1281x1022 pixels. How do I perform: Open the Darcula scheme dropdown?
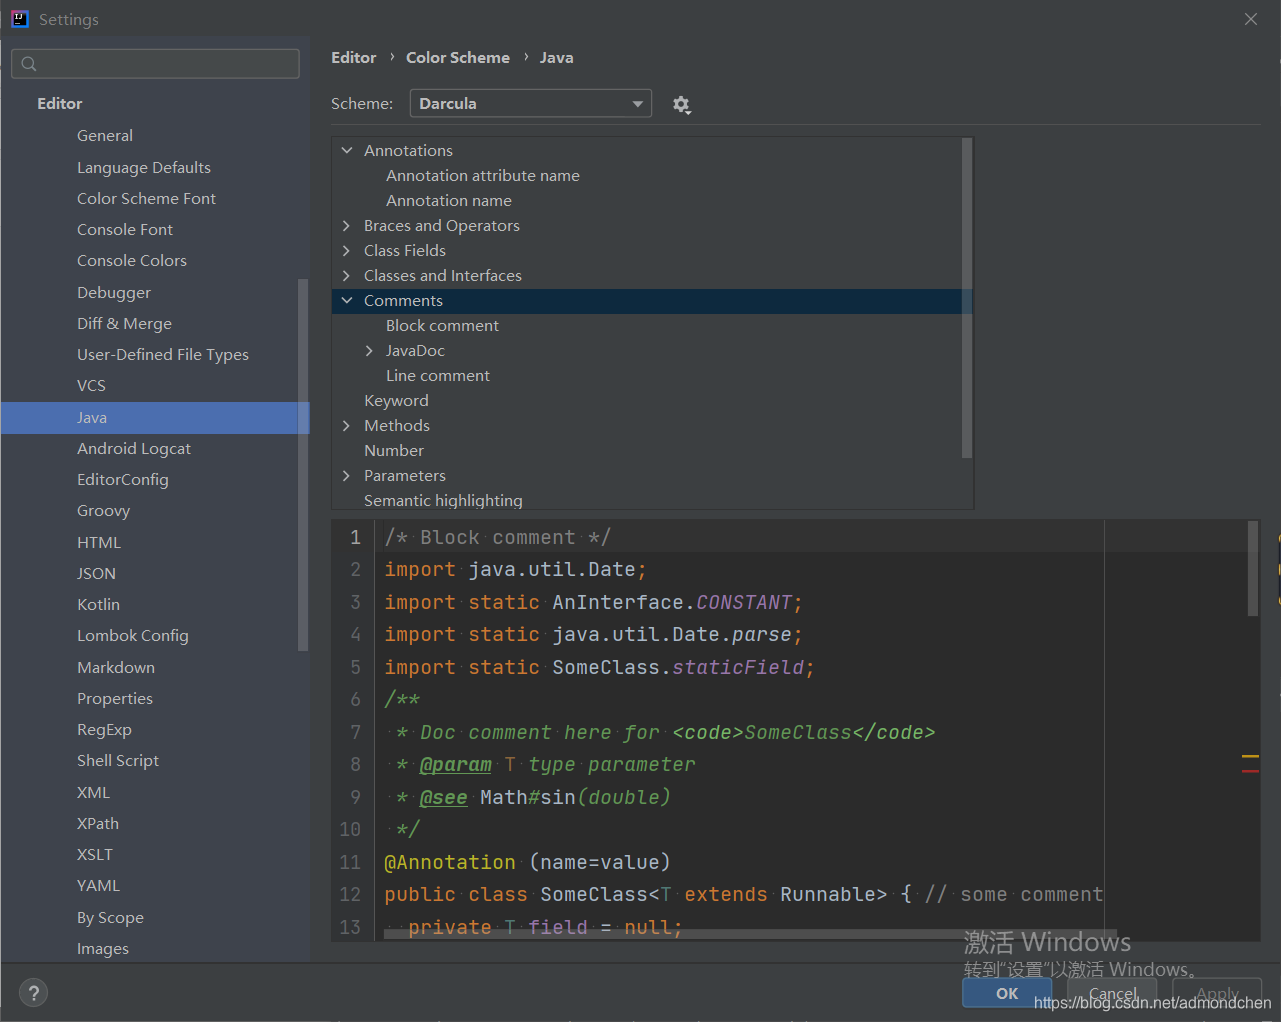(x=530, y=103)
